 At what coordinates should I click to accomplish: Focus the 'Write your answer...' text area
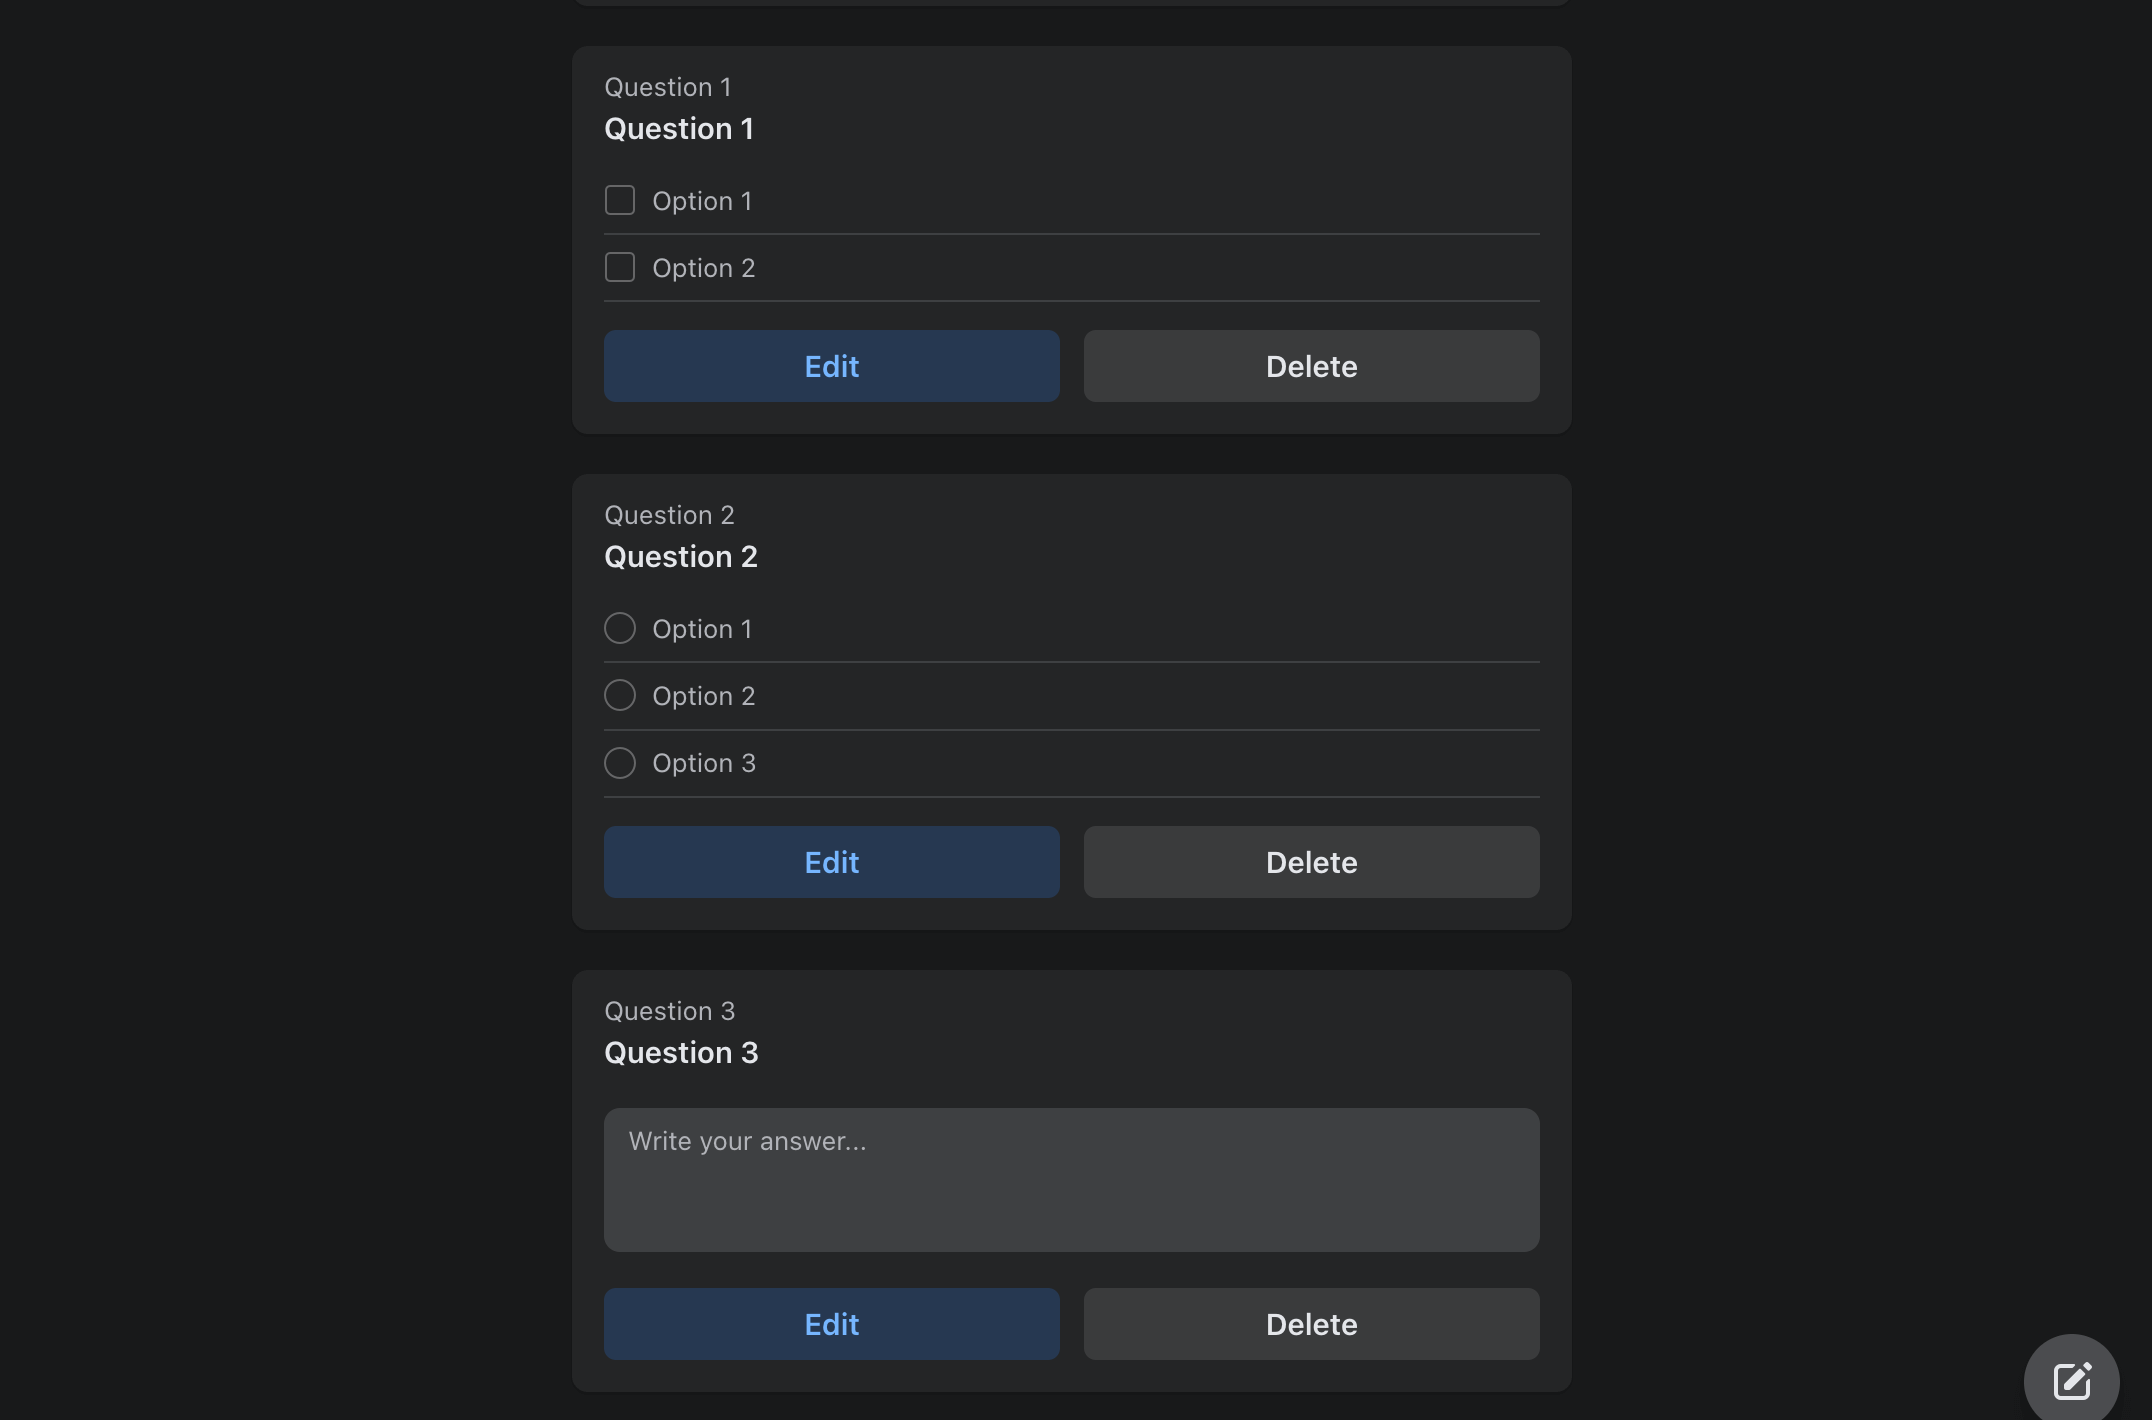tap(1071, 1180)
